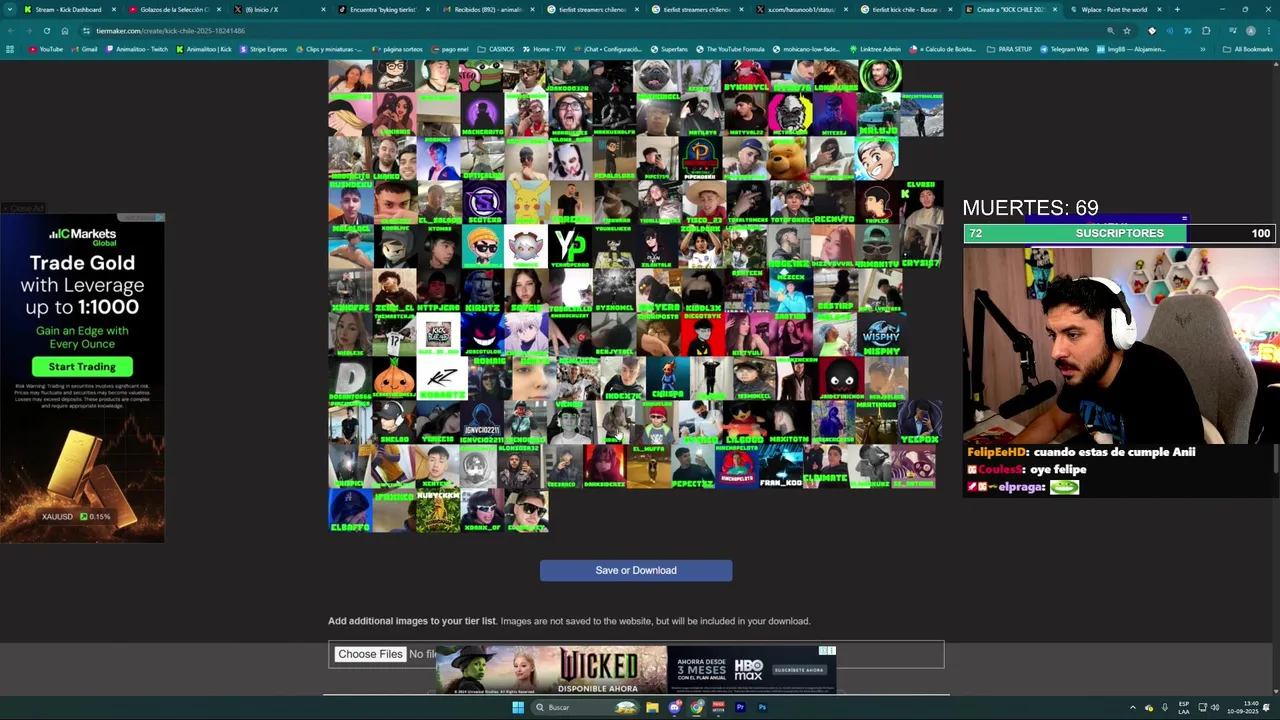Open the Stripe Express bookmark
Screen dimensions: 1280x720
tap(263, 49)
